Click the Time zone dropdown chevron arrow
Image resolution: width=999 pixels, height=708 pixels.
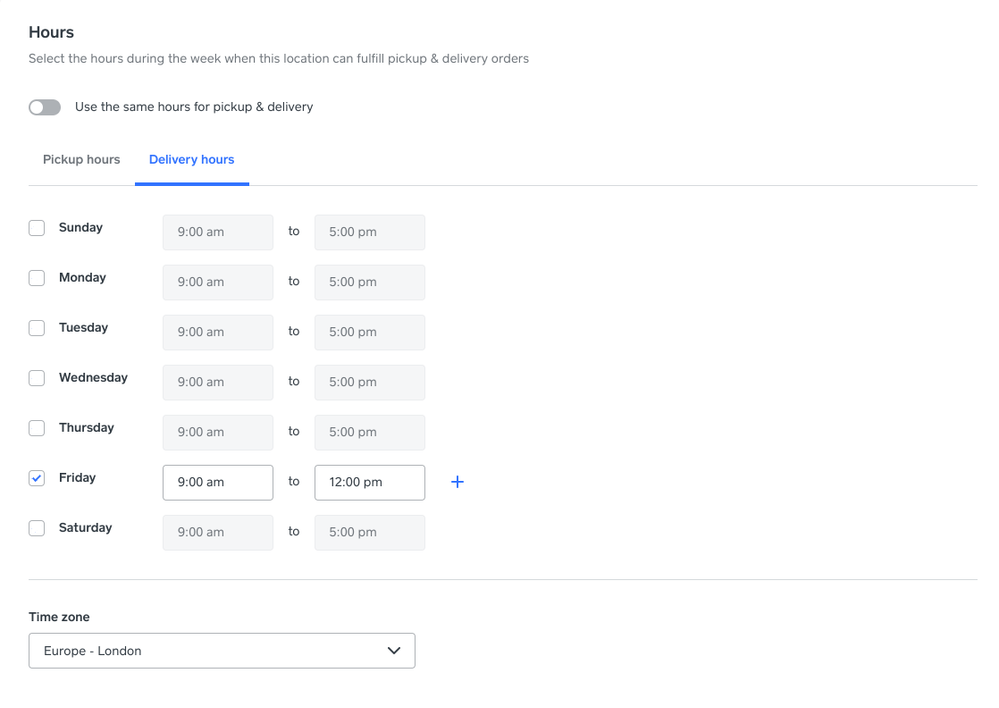[394, 651]
